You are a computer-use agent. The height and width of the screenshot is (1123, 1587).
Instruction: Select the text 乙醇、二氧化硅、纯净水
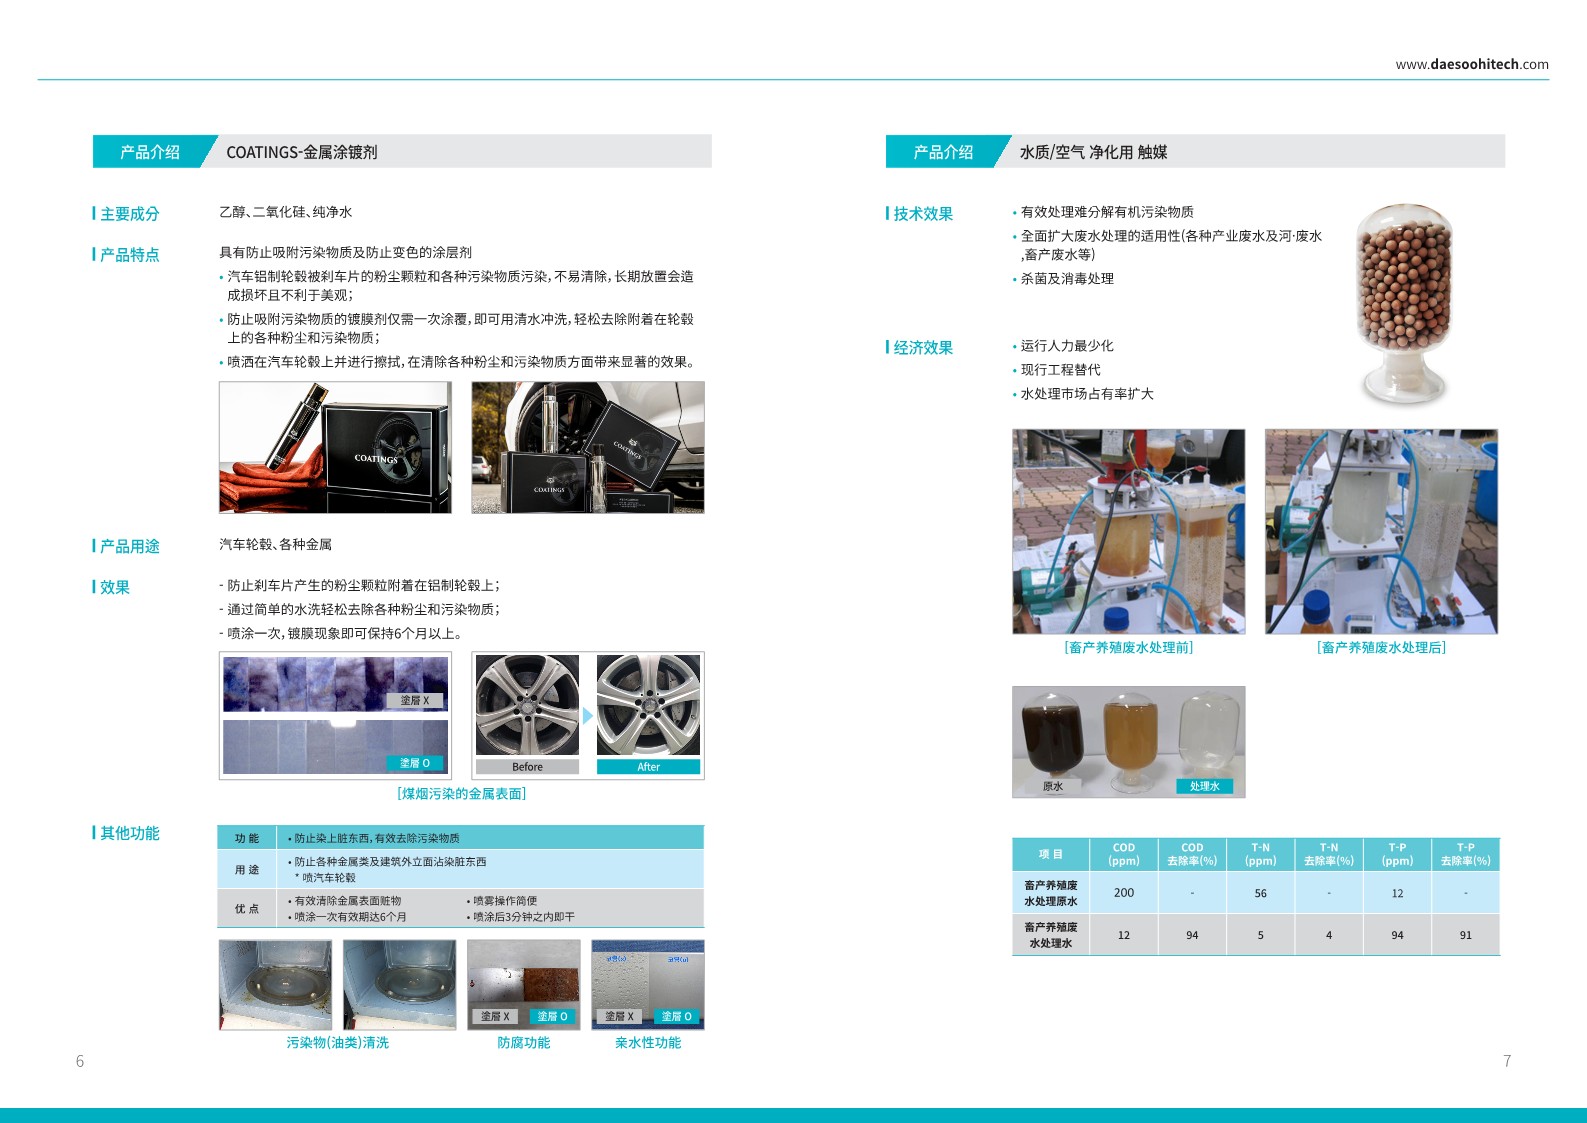coord(286,212)
